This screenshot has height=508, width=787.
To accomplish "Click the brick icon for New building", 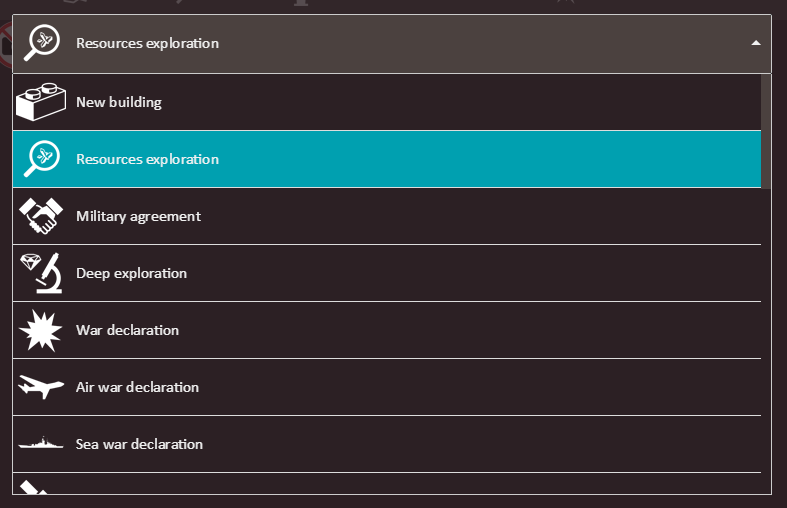I will [41, 102].
